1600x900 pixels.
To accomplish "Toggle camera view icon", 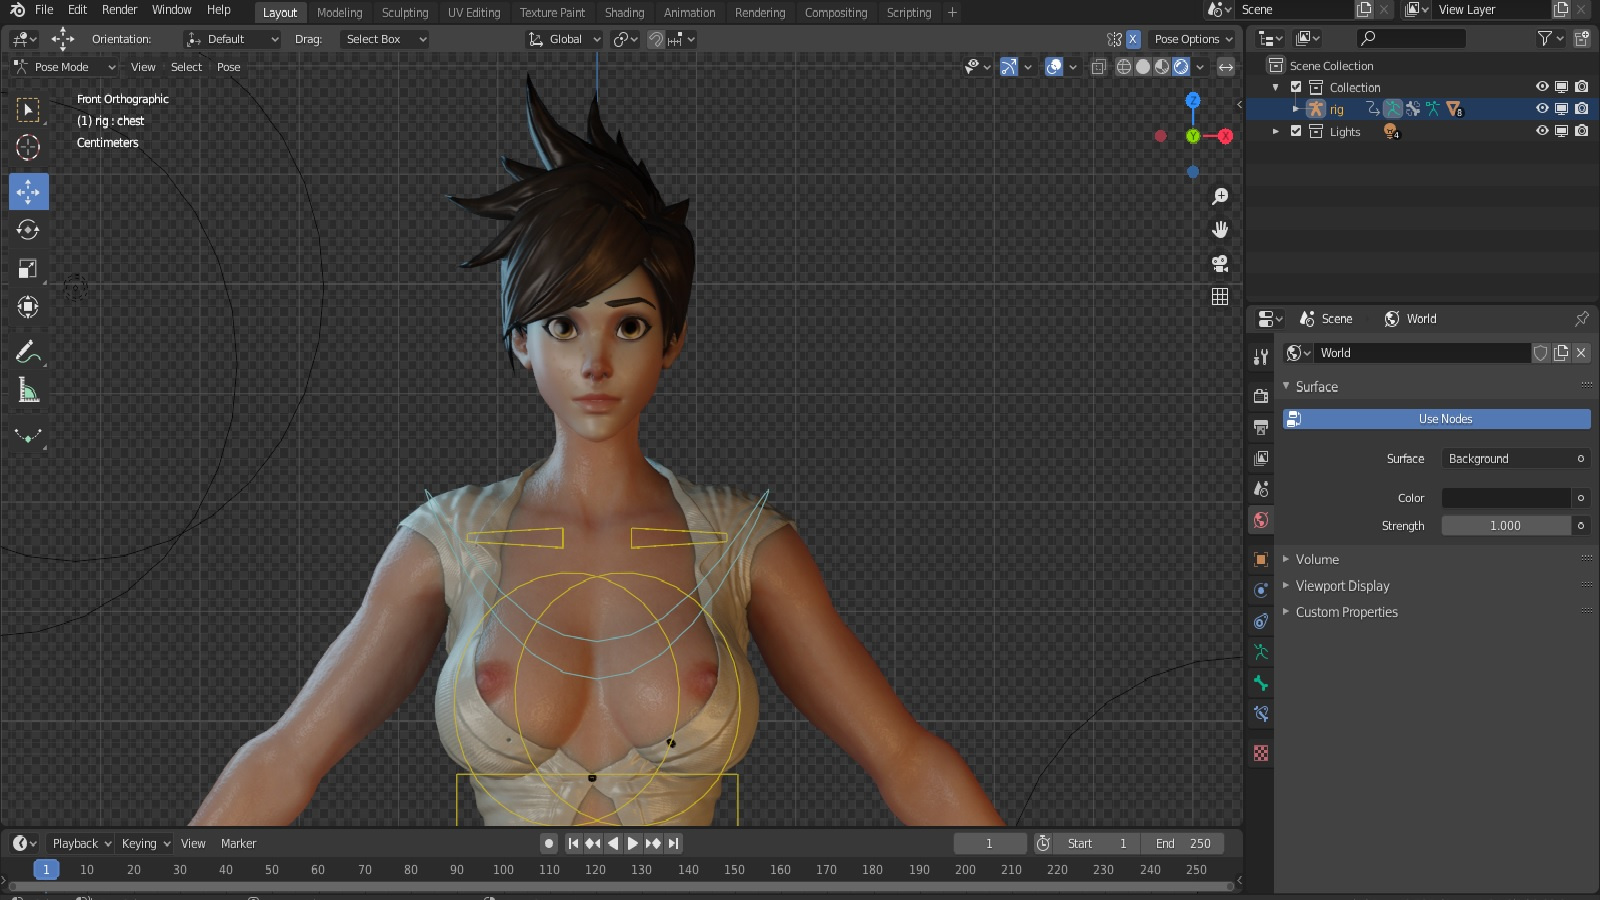I will click(x=1220, y=263).
